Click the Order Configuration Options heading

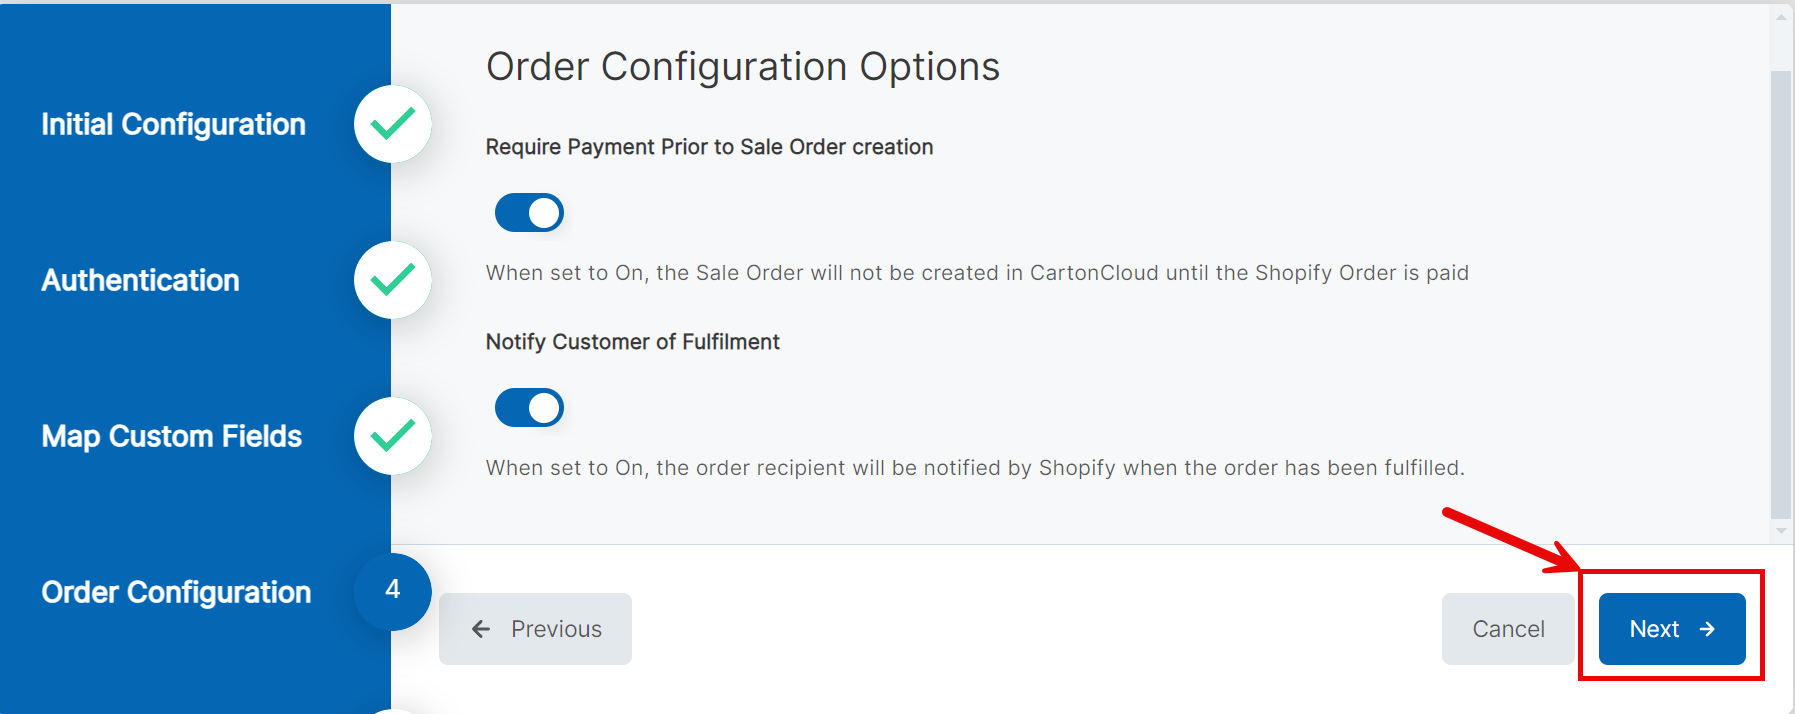point(743,66)
